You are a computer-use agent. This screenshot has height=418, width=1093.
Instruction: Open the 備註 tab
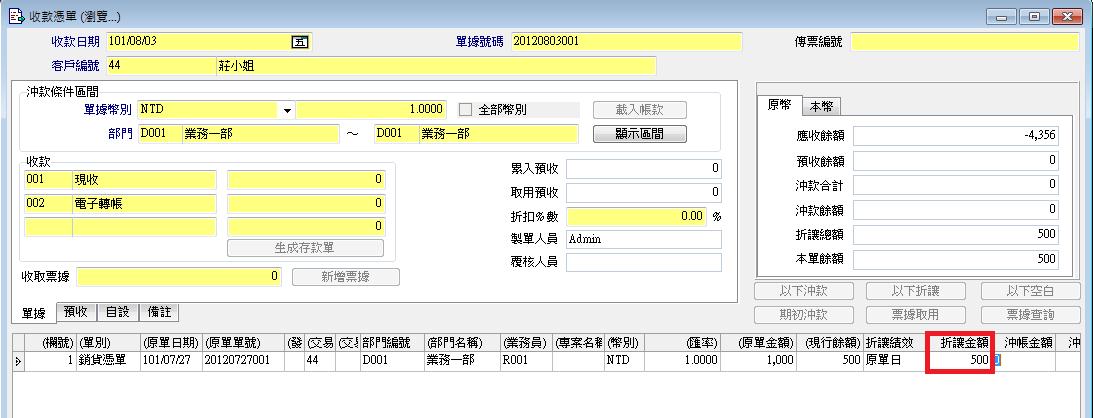[x=158, y=312]
